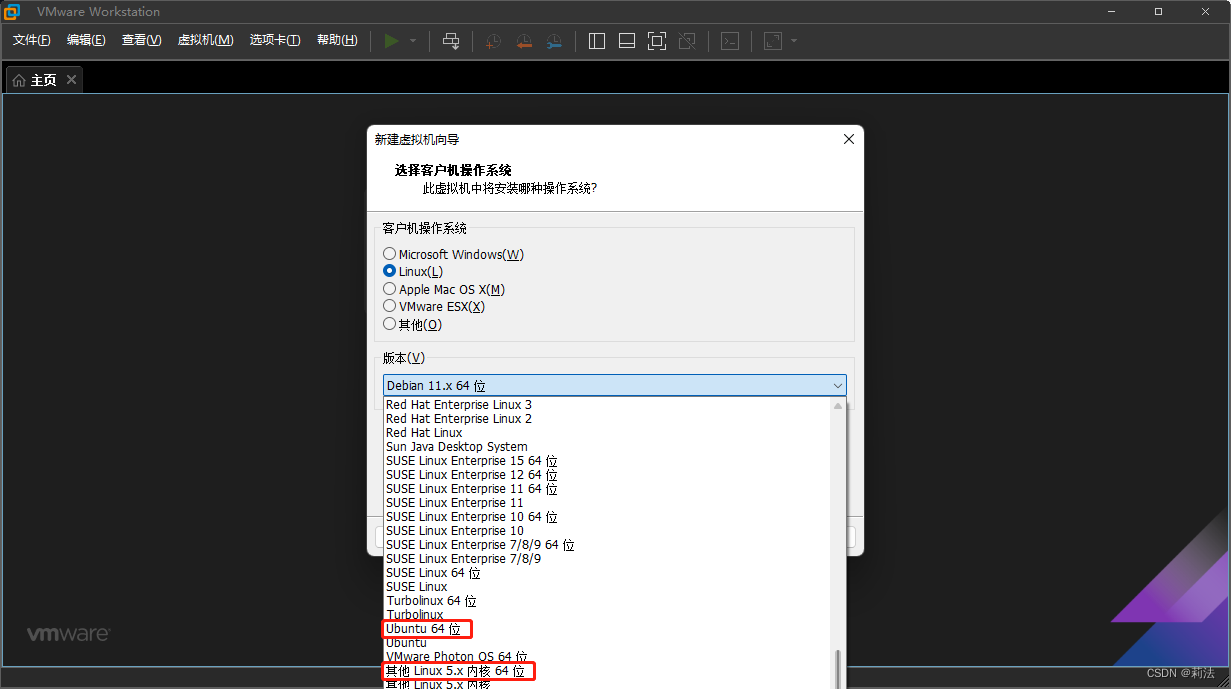Screen dimensions: 1231x689
Task: Click the take snapshot clock icon
Action: (x=493, y=41)
